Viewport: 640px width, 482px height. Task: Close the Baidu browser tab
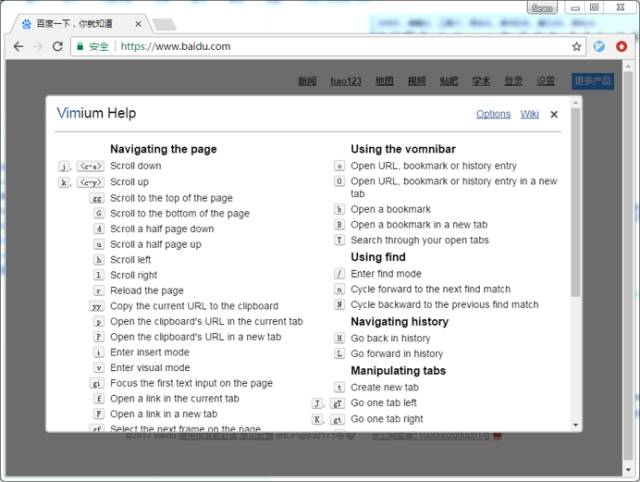click(x=138, y=24)
